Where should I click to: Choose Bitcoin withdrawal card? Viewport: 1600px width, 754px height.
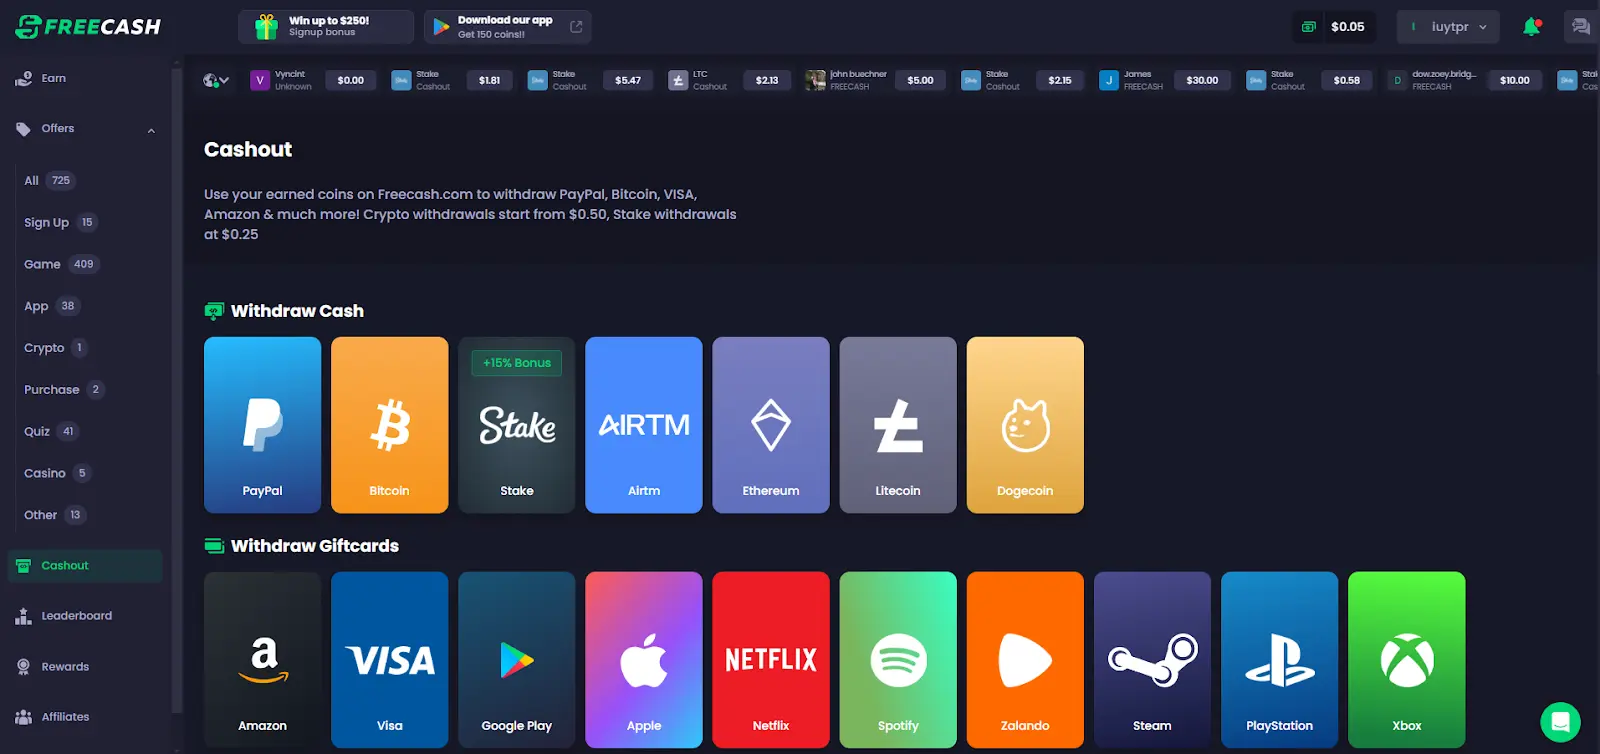(x=389, y=425)
